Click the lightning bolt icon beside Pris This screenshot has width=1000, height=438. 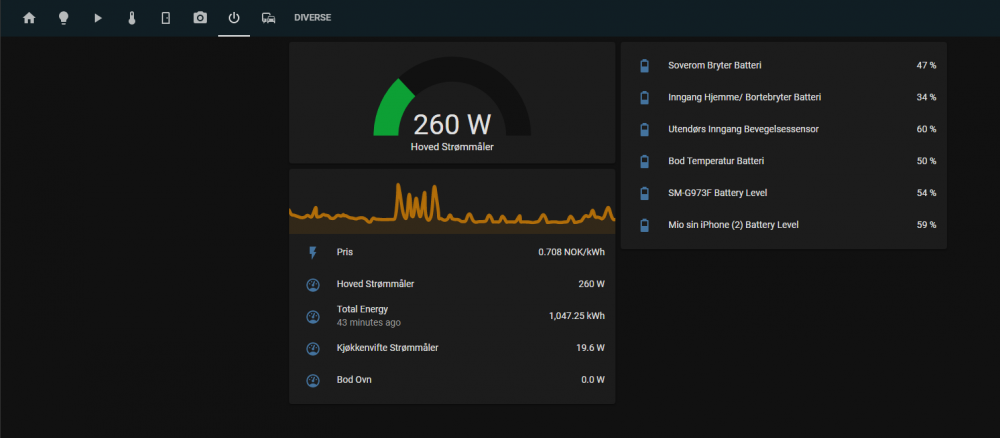(x=312, y=253)
